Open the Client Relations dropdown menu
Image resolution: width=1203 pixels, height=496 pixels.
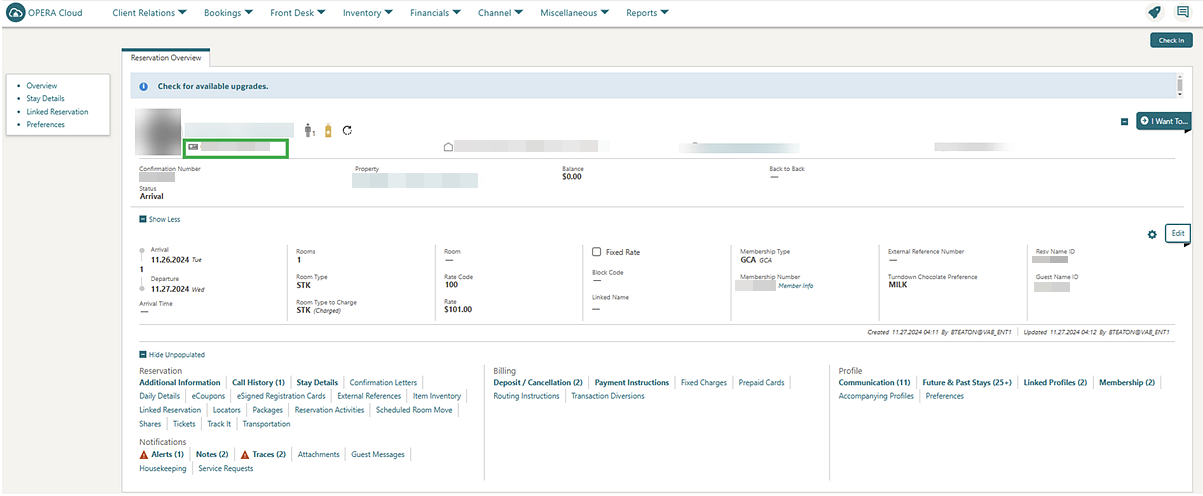(x=150, y=13)
